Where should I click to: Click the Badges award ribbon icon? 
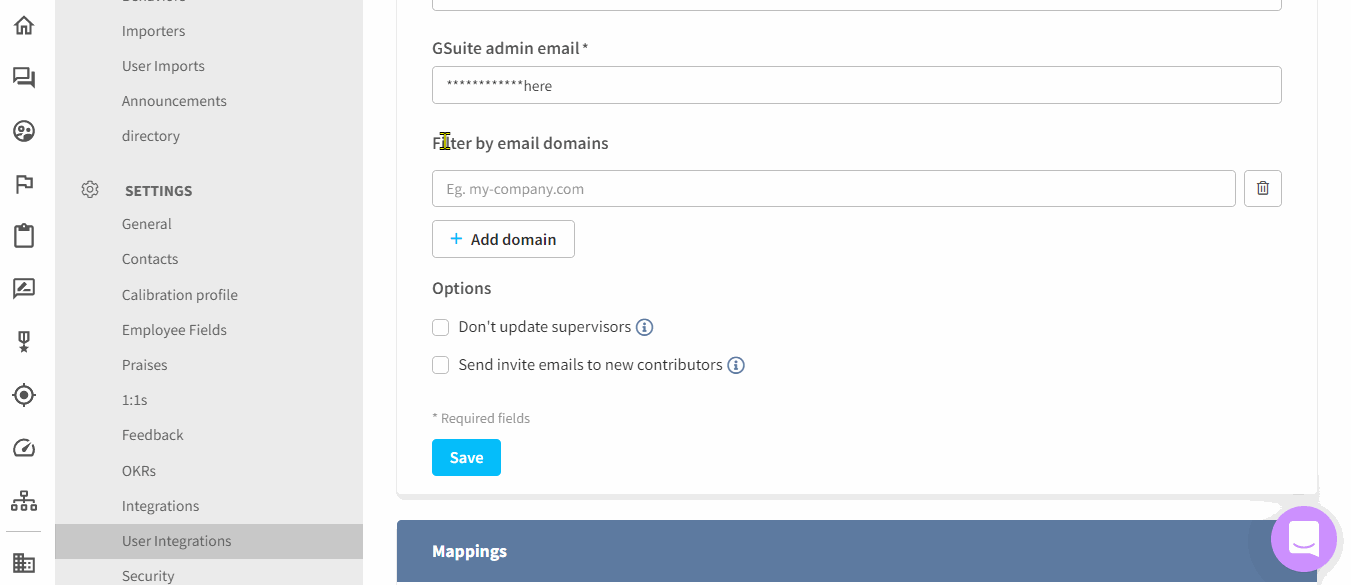tap(23, 341)
